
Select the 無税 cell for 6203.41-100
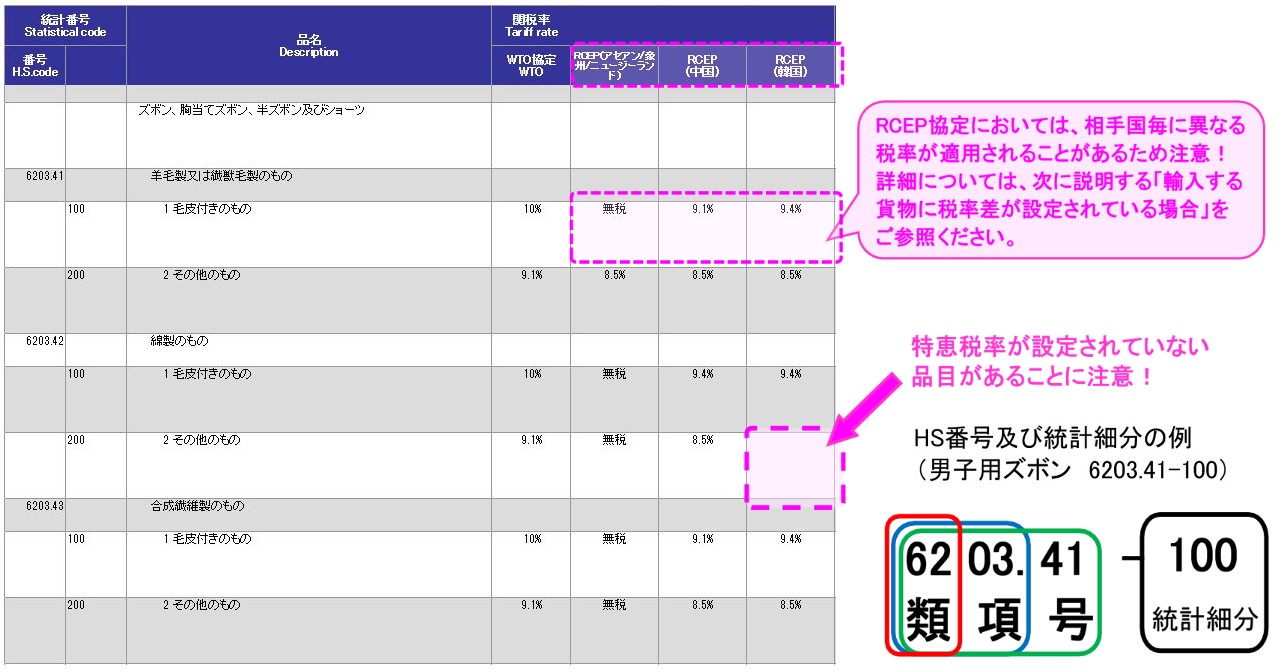coord(615,210)
